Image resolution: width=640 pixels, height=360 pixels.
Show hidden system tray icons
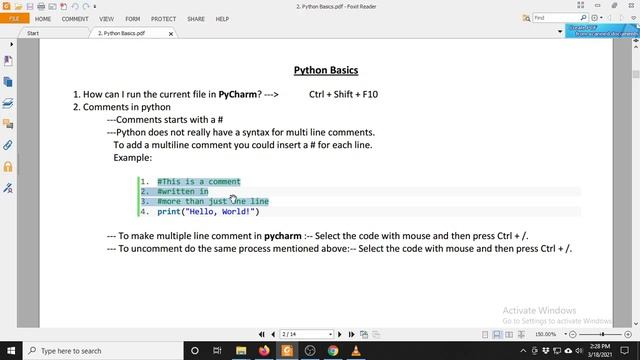click(x=523, y=351)
